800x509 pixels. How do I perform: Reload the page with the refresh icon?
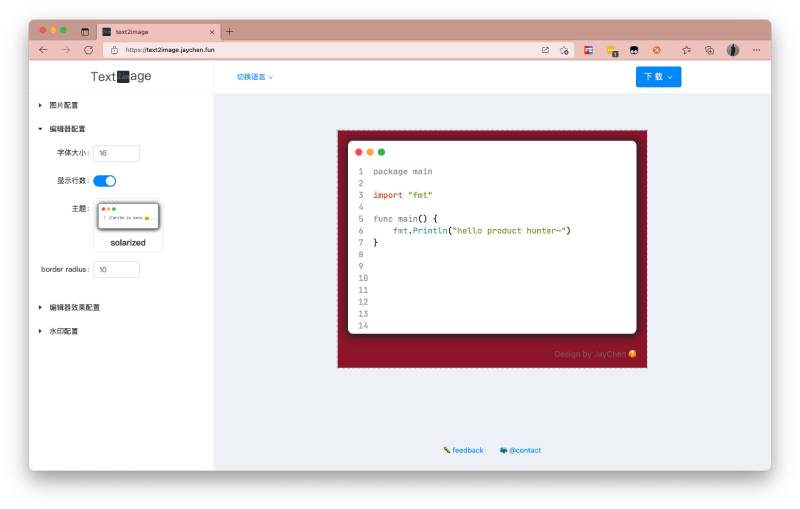coord(89,50)
